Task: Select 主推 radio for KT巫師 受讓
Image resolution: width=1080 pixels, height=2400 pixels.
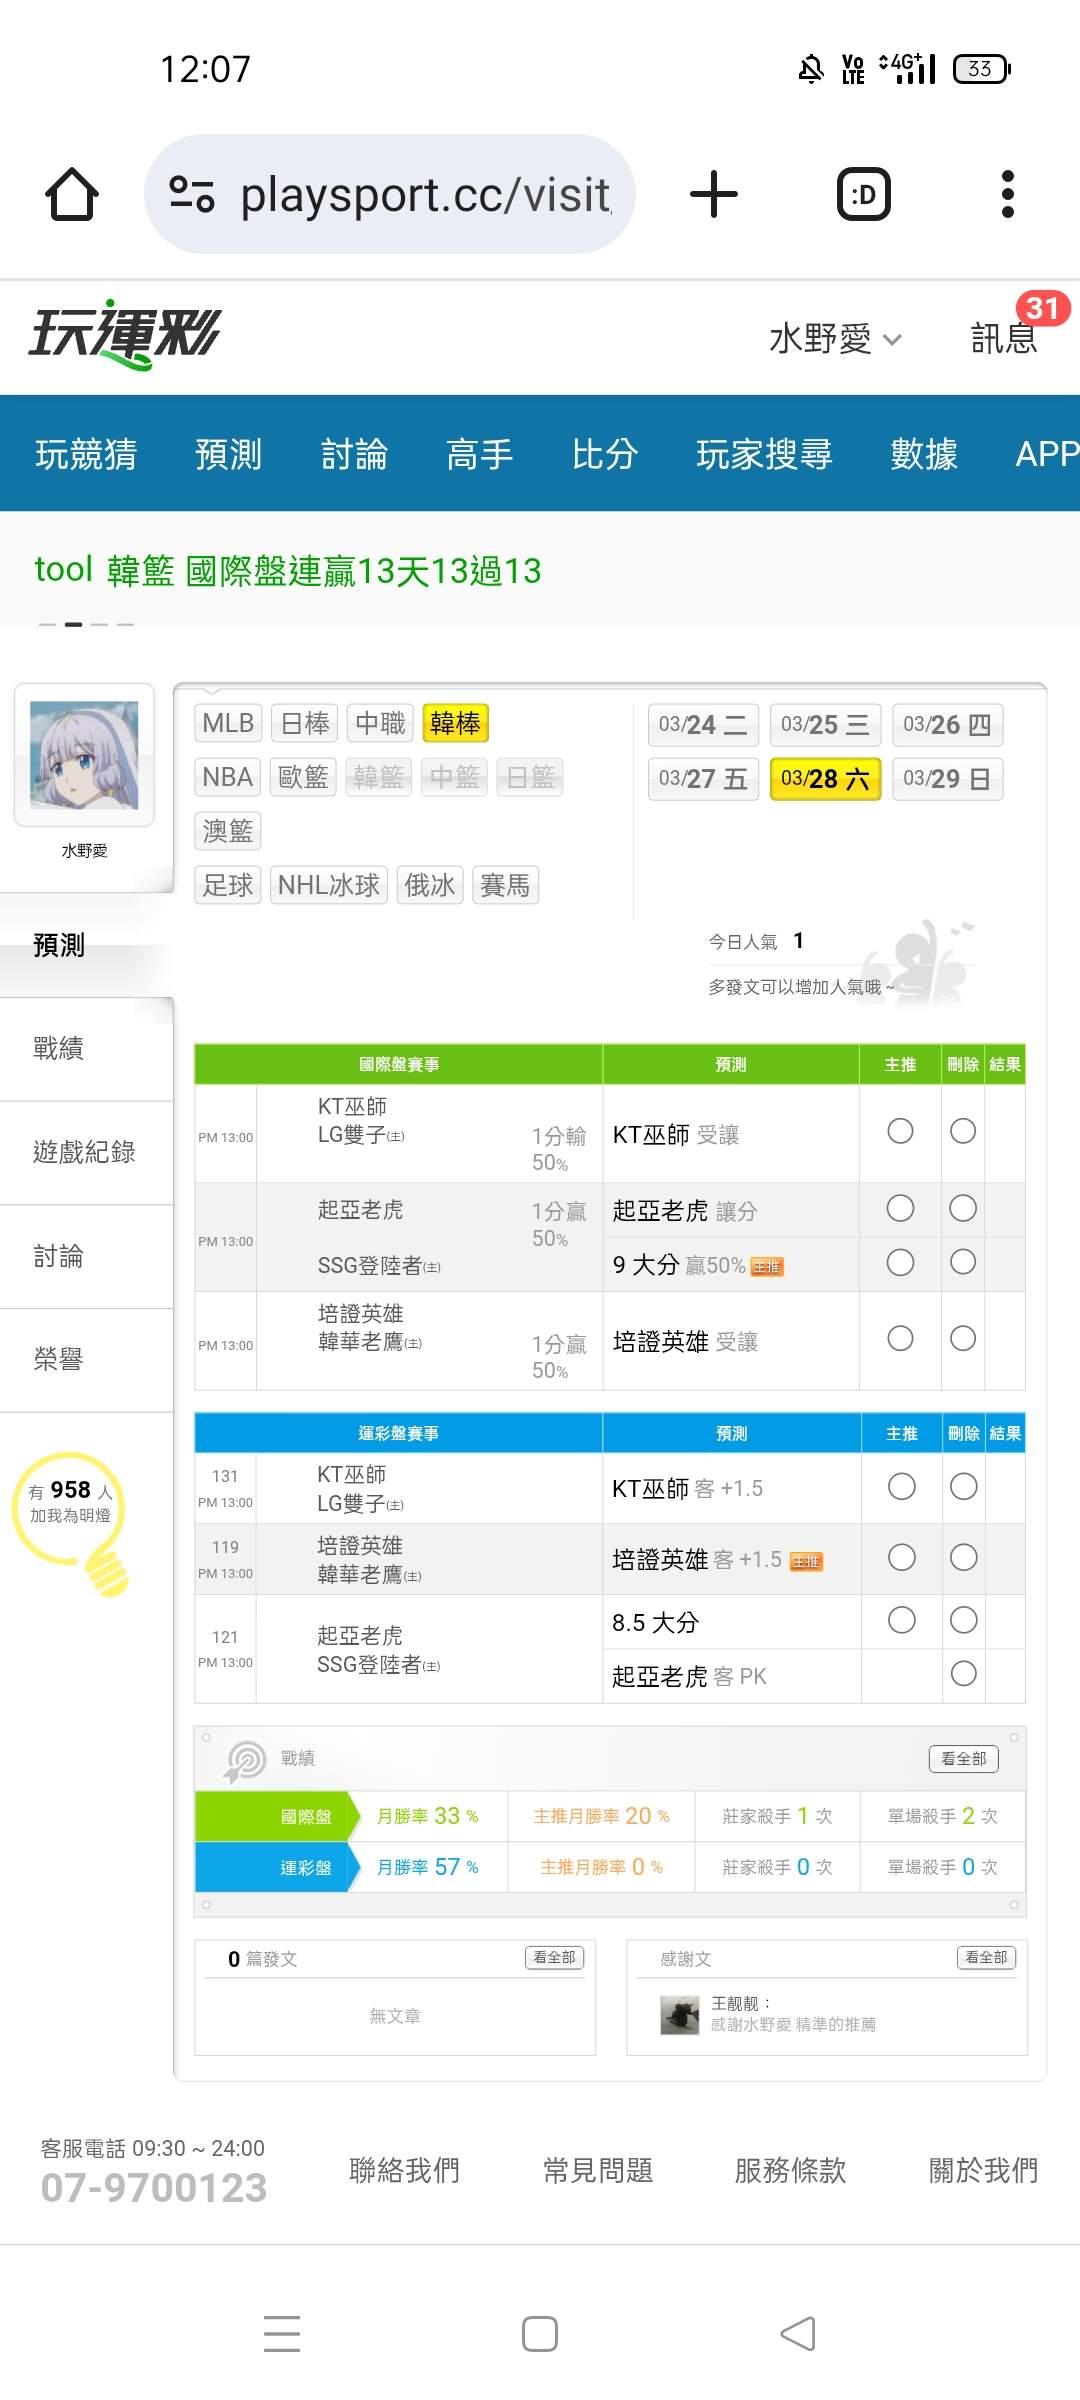Action: 900,1131
